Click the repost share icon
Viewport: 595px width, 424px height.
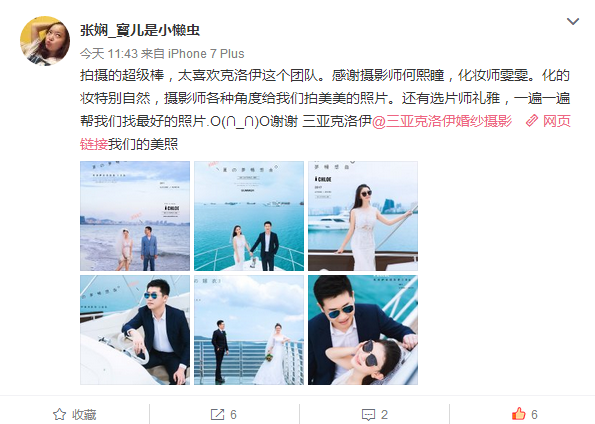[217, 415]
